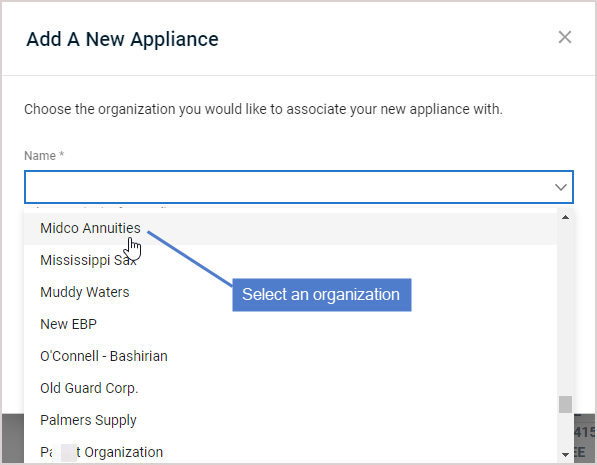This screenshot has width=597, height=465.
Task: Click the scrollbar track above the thumb
Action: pos(565,308)
